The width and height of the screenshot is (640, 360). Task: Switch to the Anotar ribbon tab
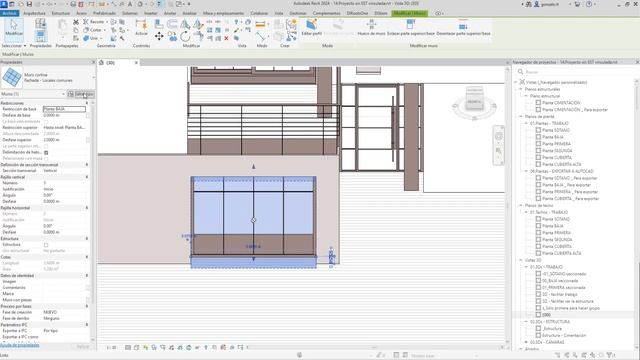pyautogui.click(x=170, y=13)
